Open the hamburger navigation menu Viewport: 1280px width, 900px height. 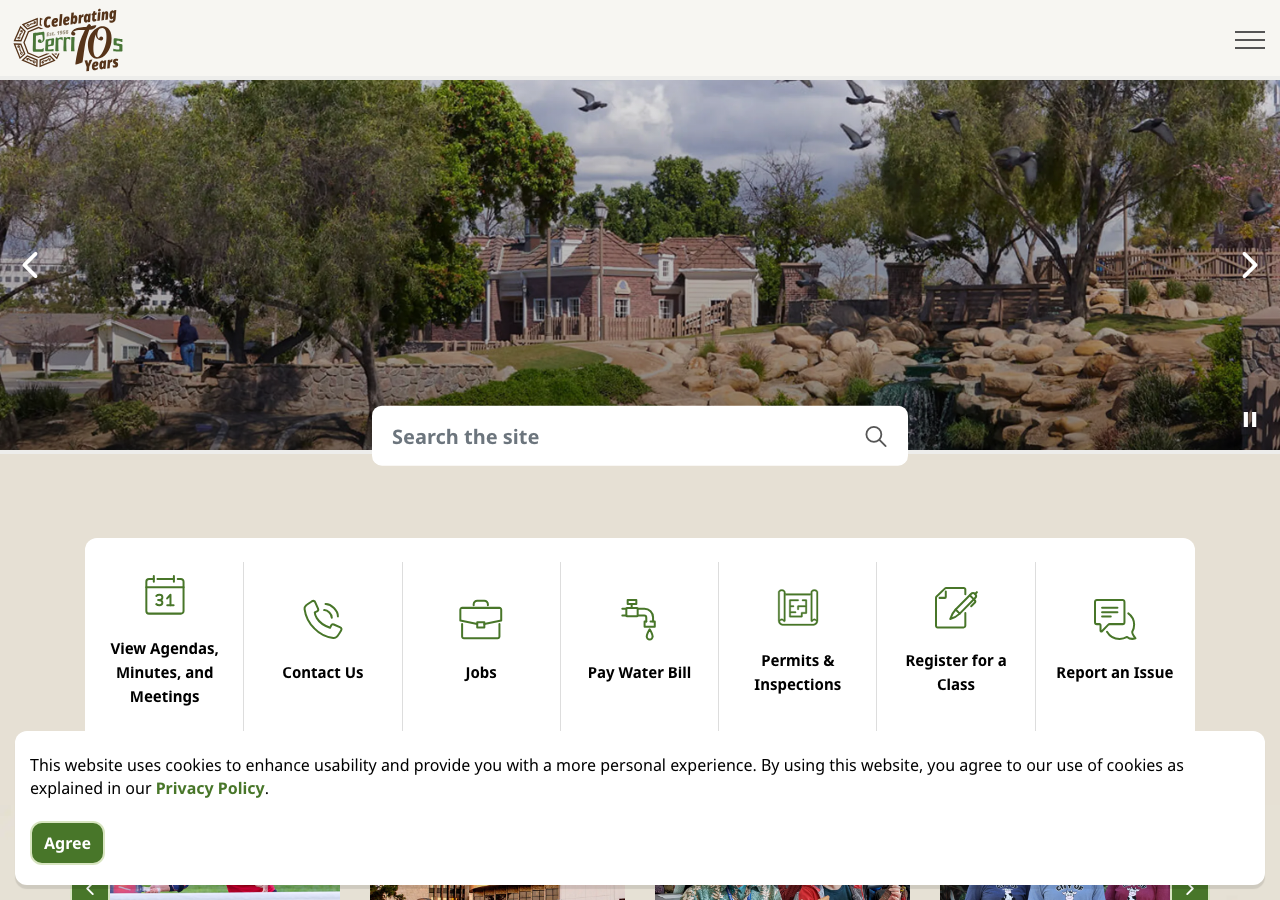point(1249,40)
